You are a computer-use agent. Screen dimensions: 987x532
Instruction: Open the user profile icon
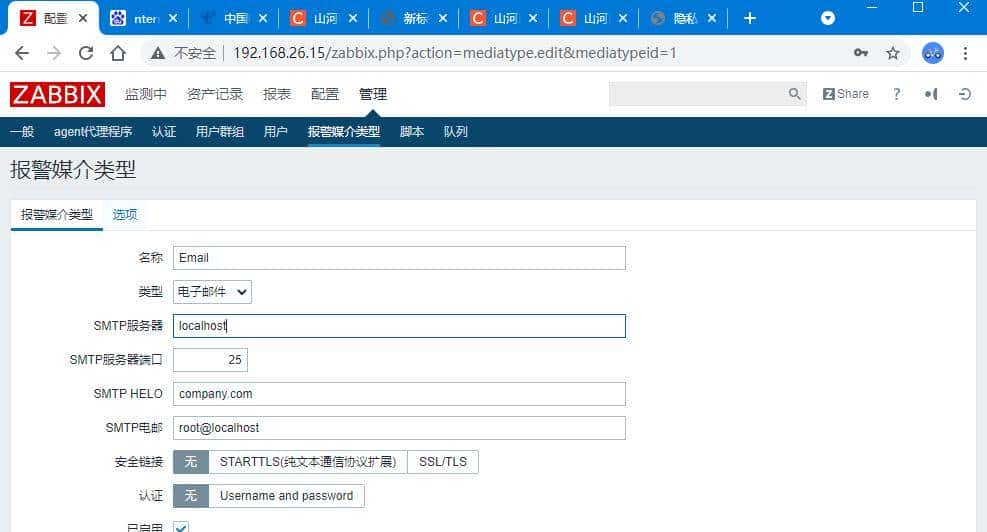point(931,94)
